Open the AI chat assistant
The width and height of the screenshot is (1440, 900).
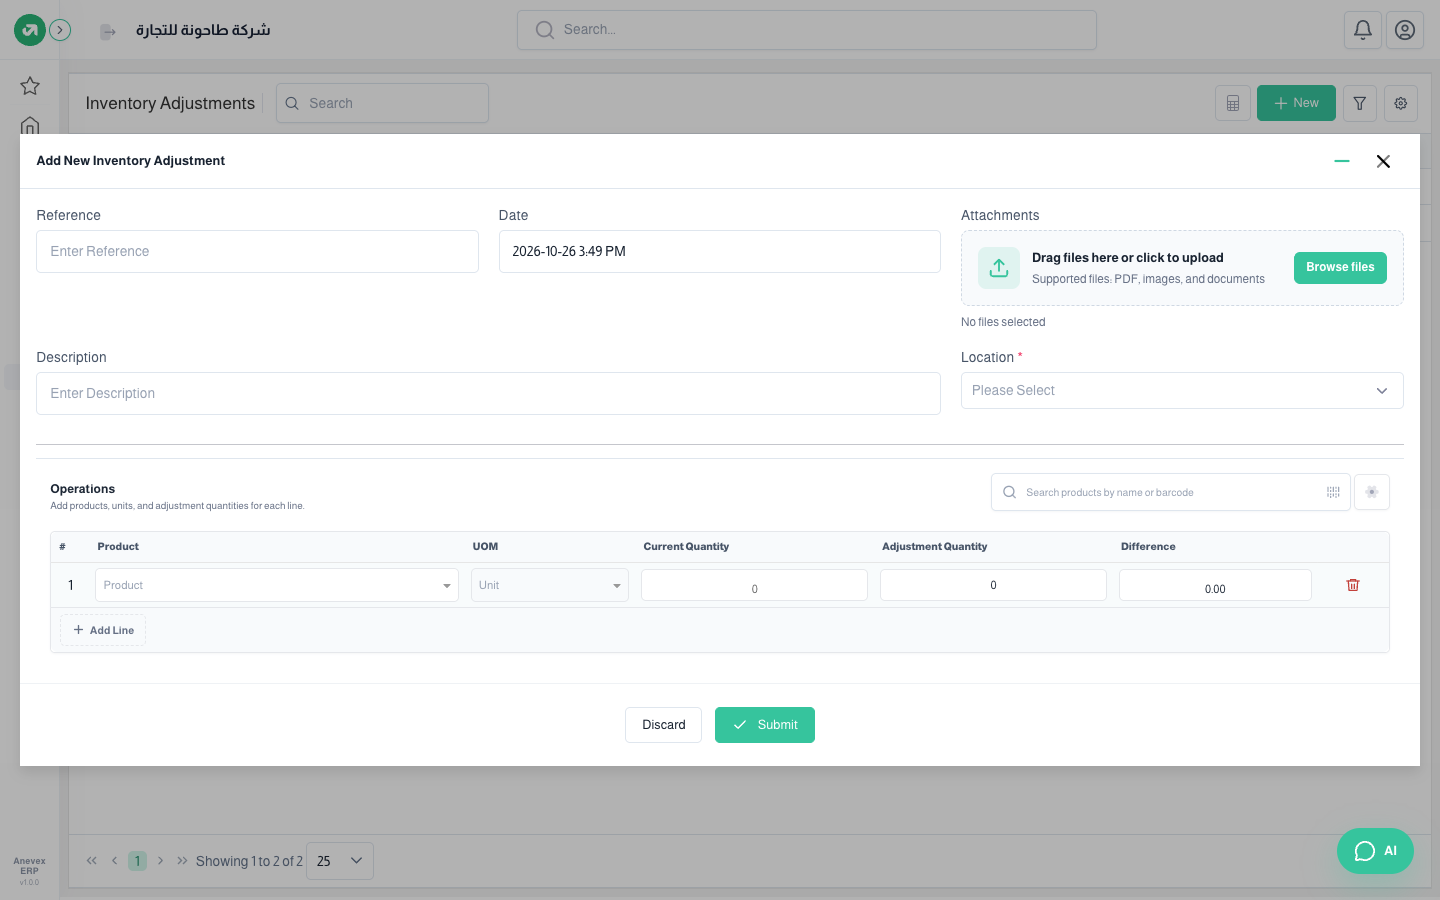(1375, 851)
